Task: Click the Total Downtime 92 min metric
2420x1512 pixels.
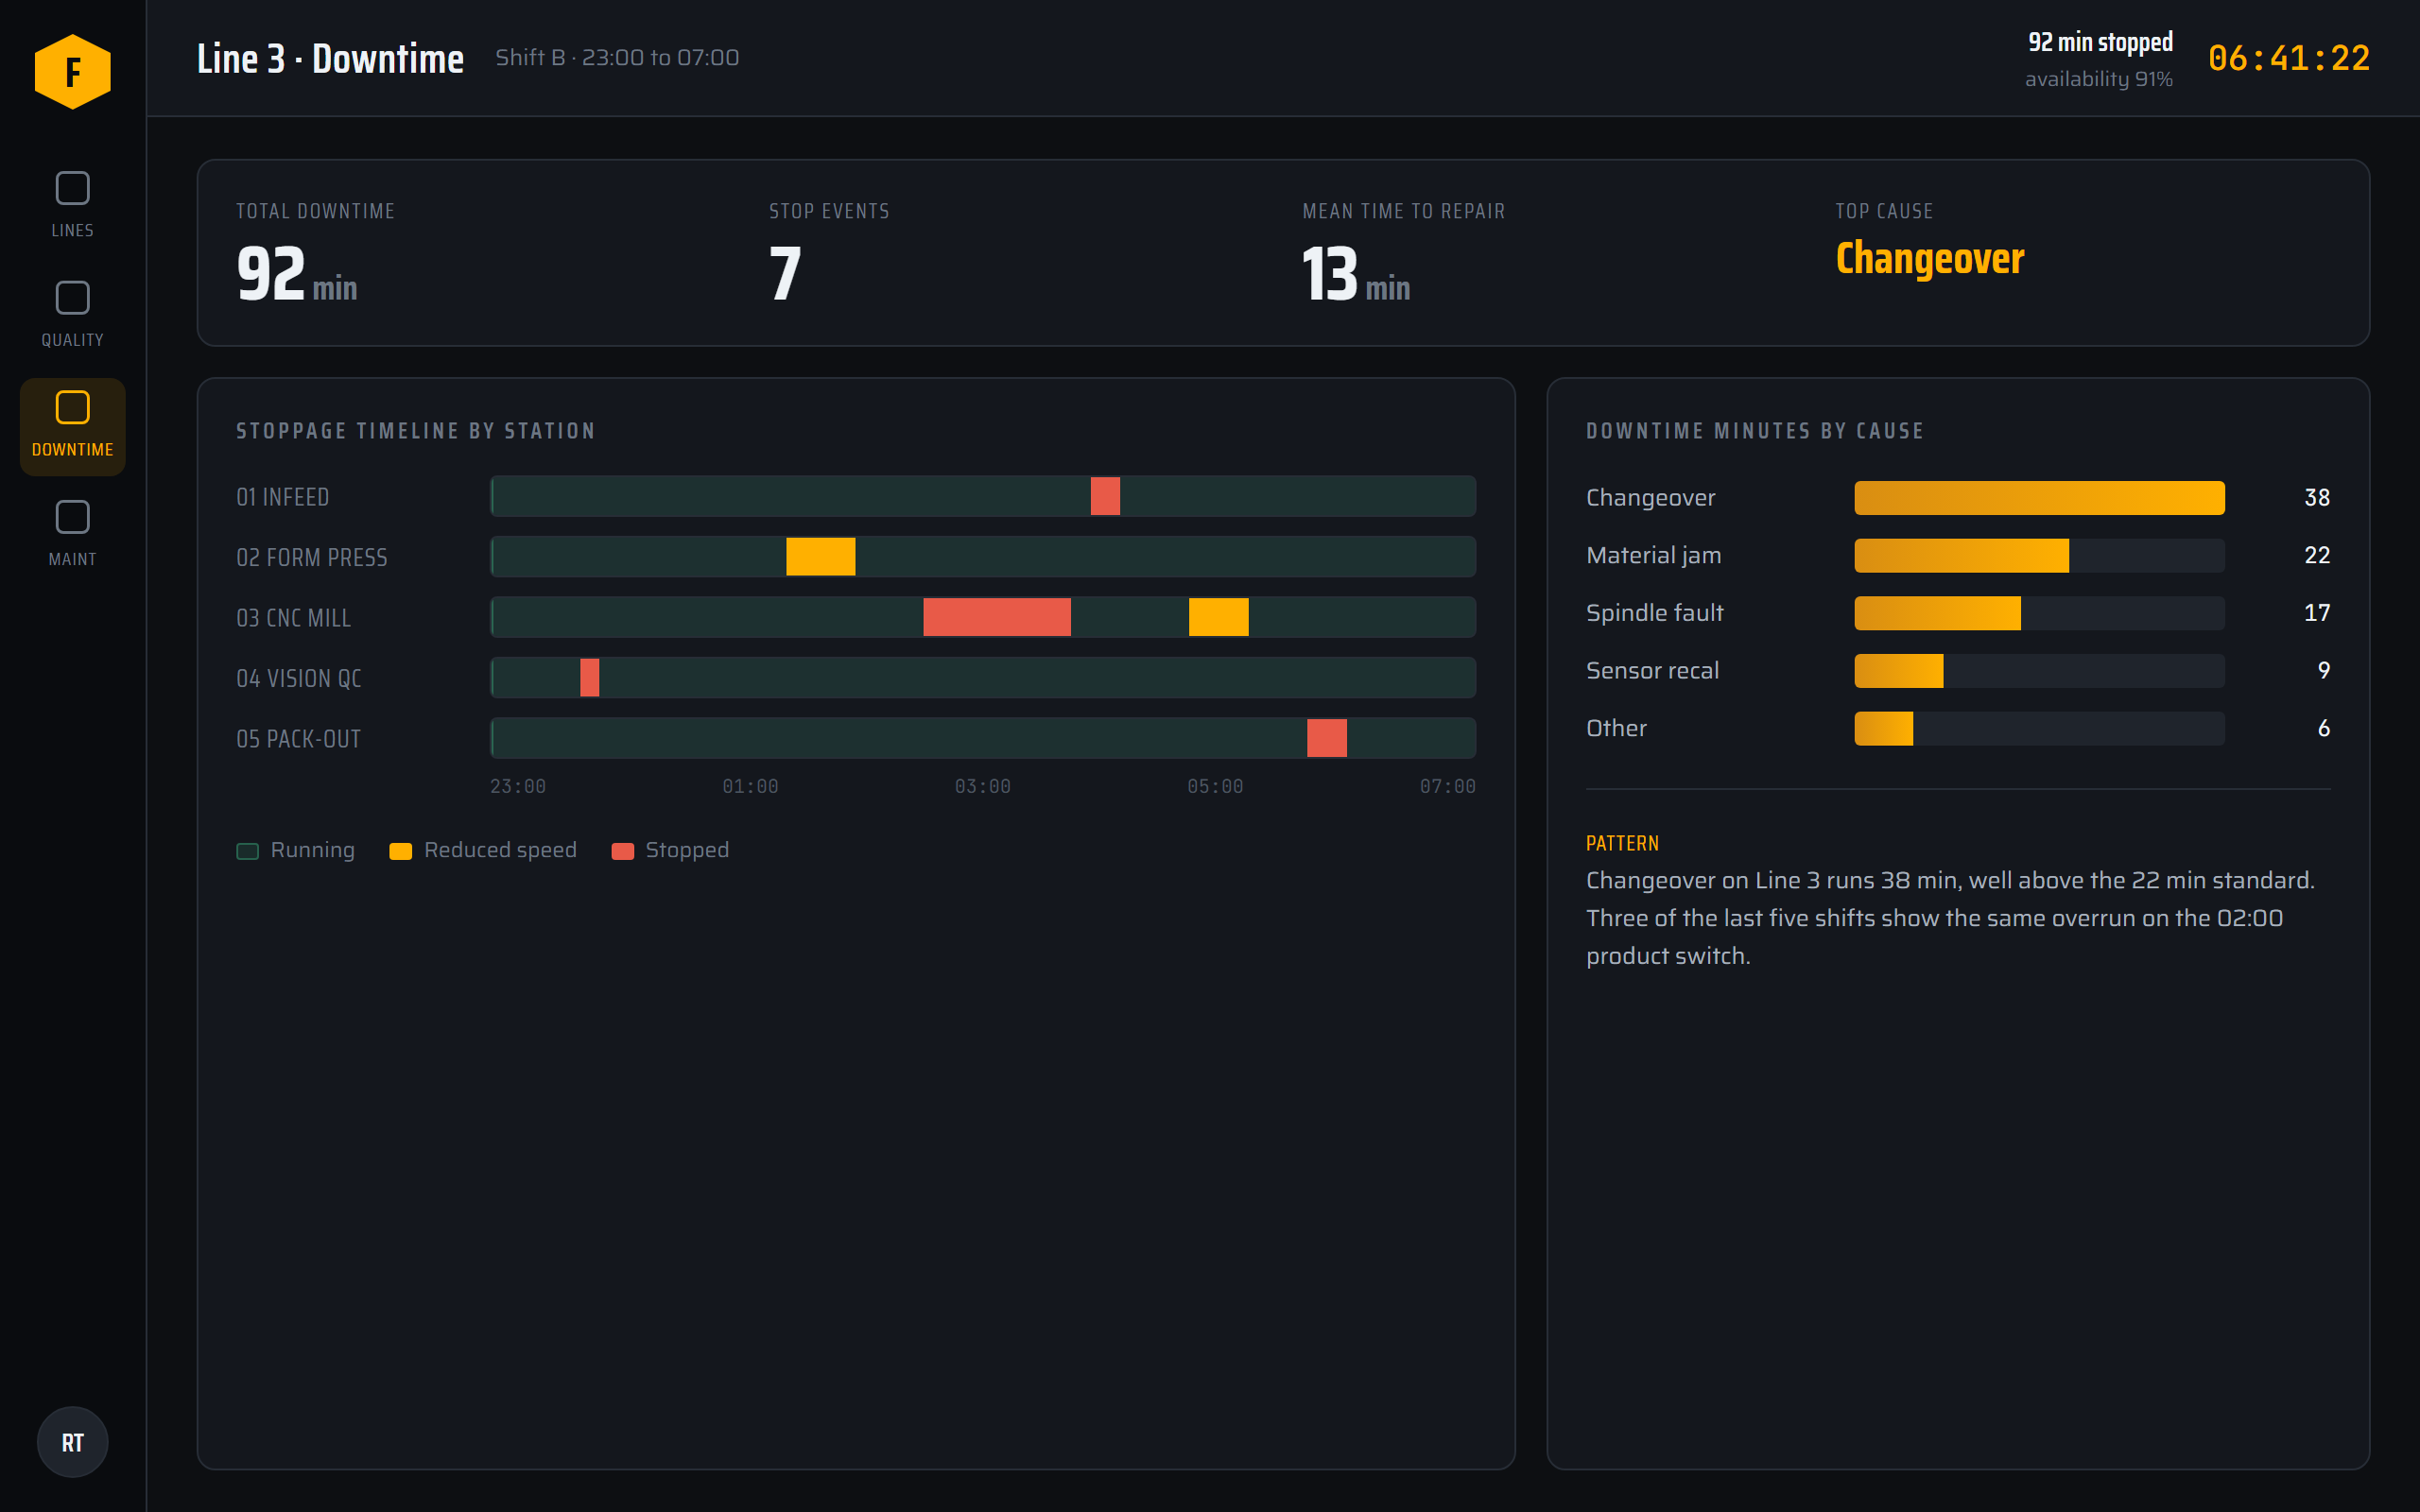Action: coord(296,274)
